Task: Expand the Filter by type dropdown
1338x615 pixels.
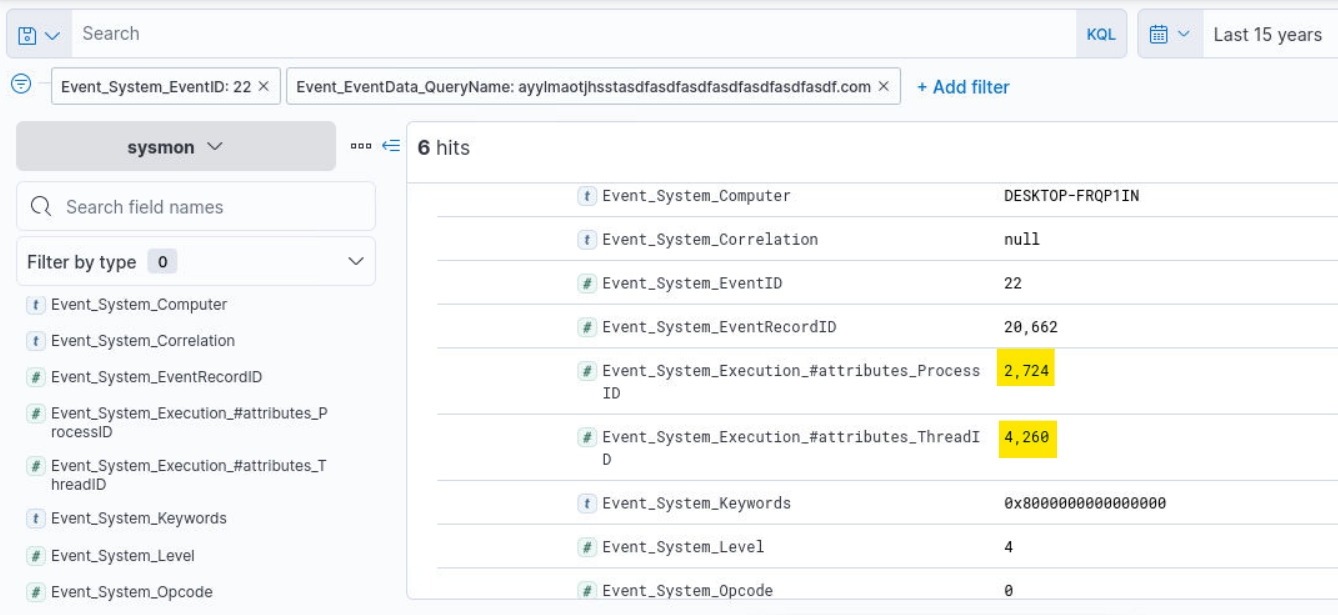Action: click(x=355, y=262)
